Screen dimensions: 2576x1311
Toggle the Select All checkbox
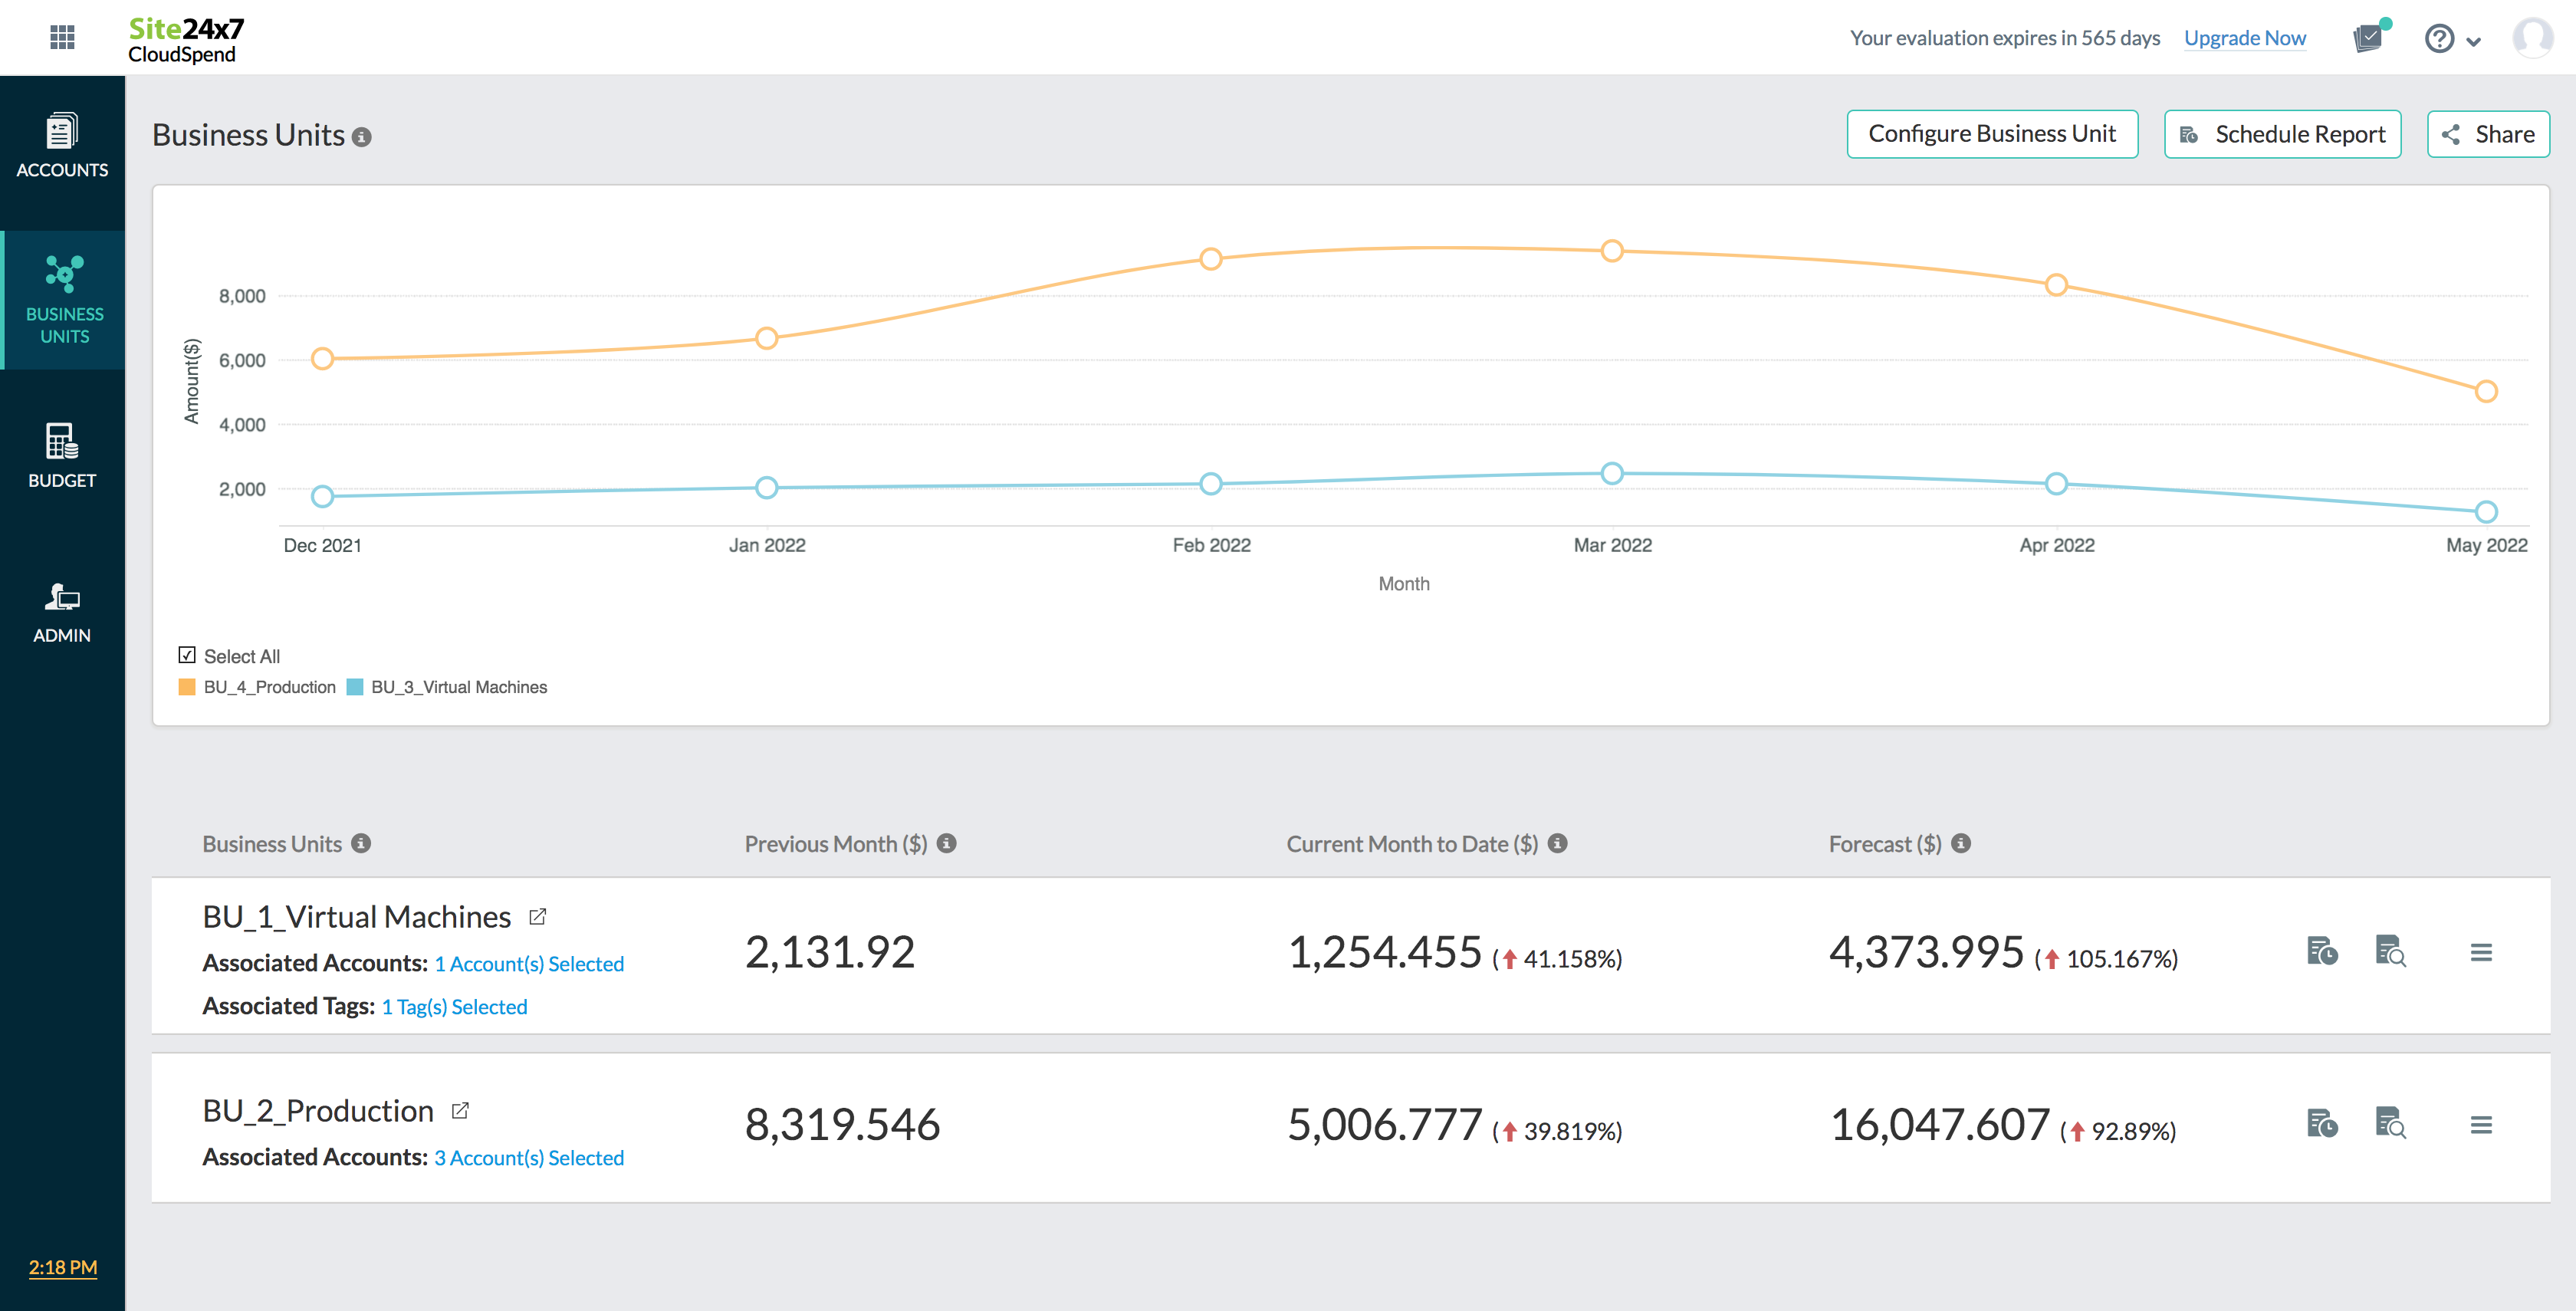tap(187, 655)
